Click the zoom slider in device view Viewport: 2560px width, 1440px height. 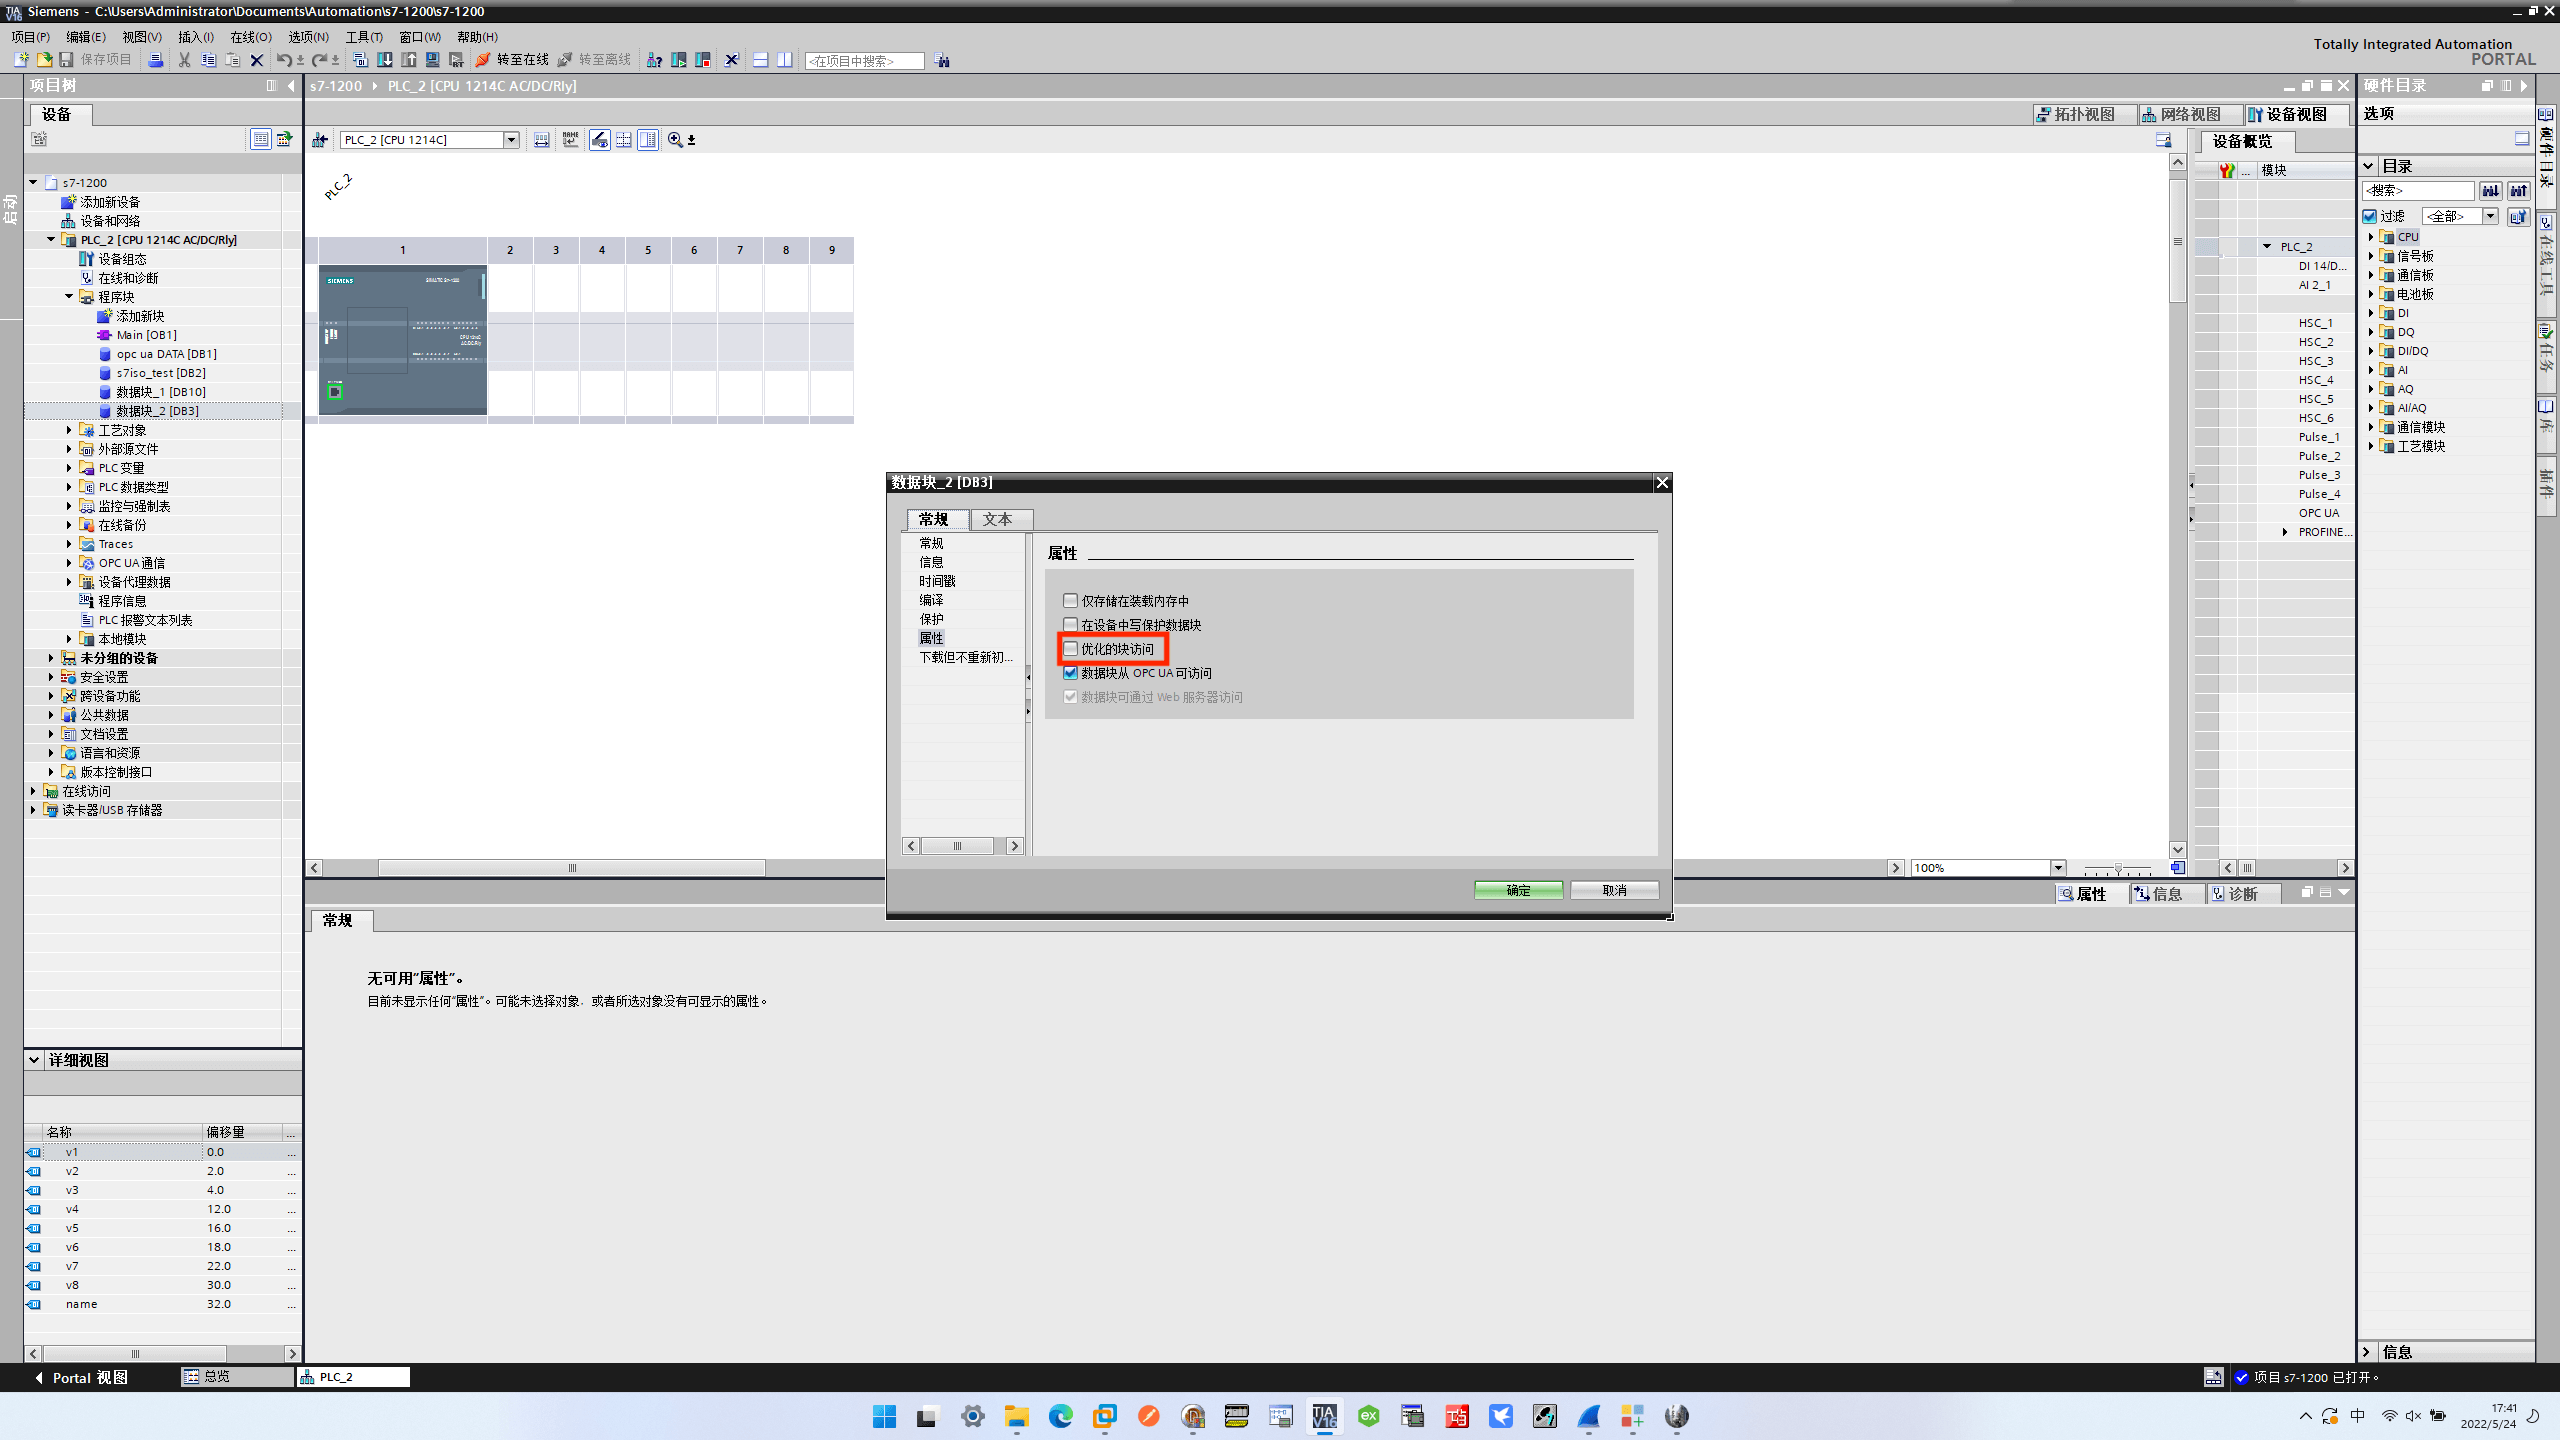click(2118, 868)
